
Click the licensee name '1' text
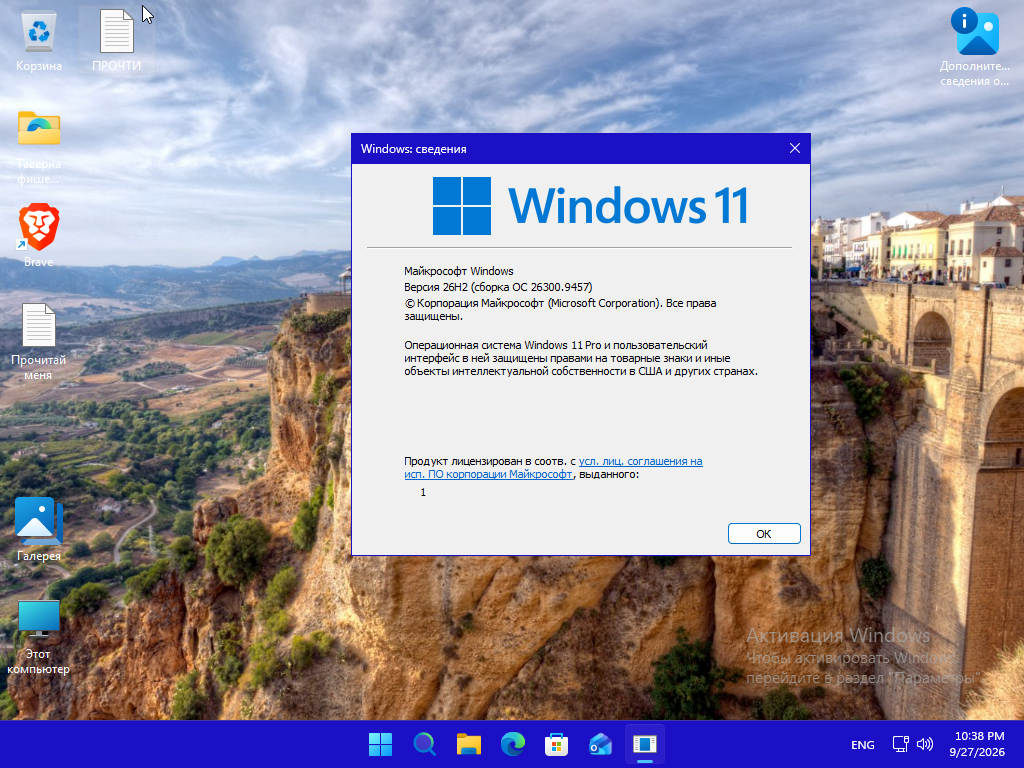pyautogui.click(x=423, y=492)
